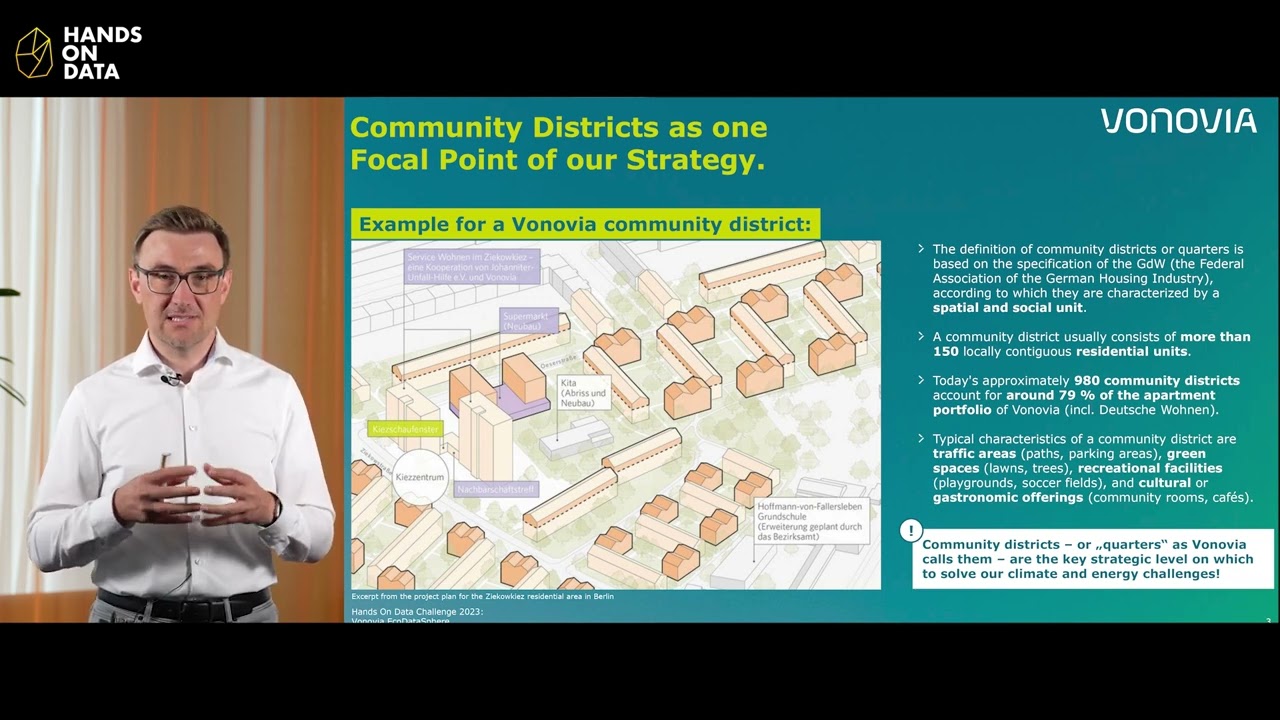Click the bold phrase "recreational facilities"
This screenshot has width=1280, height=720.
pos(1149,468)
